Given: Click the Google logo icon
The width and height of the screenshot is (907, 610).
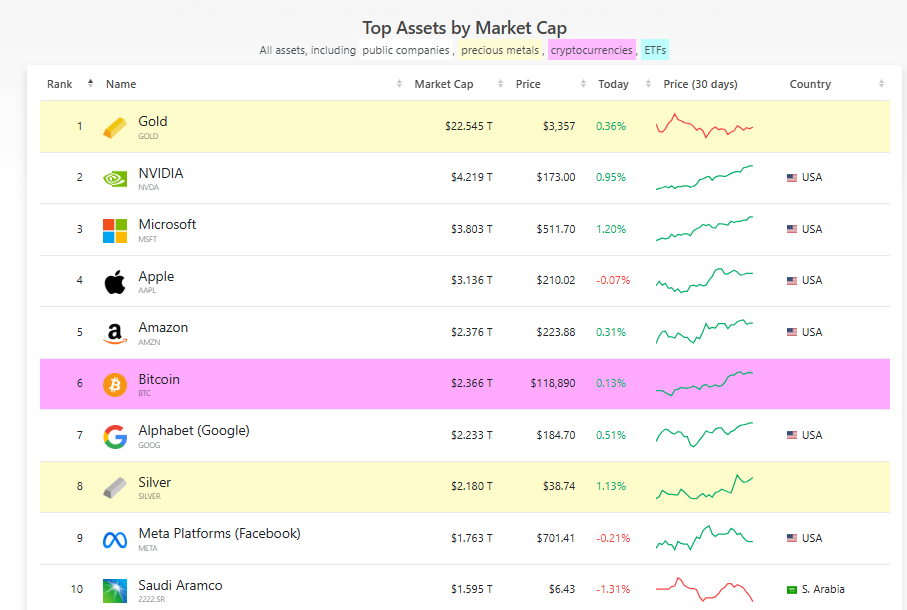Looking at the screenshot, I should tap(115, 436).
